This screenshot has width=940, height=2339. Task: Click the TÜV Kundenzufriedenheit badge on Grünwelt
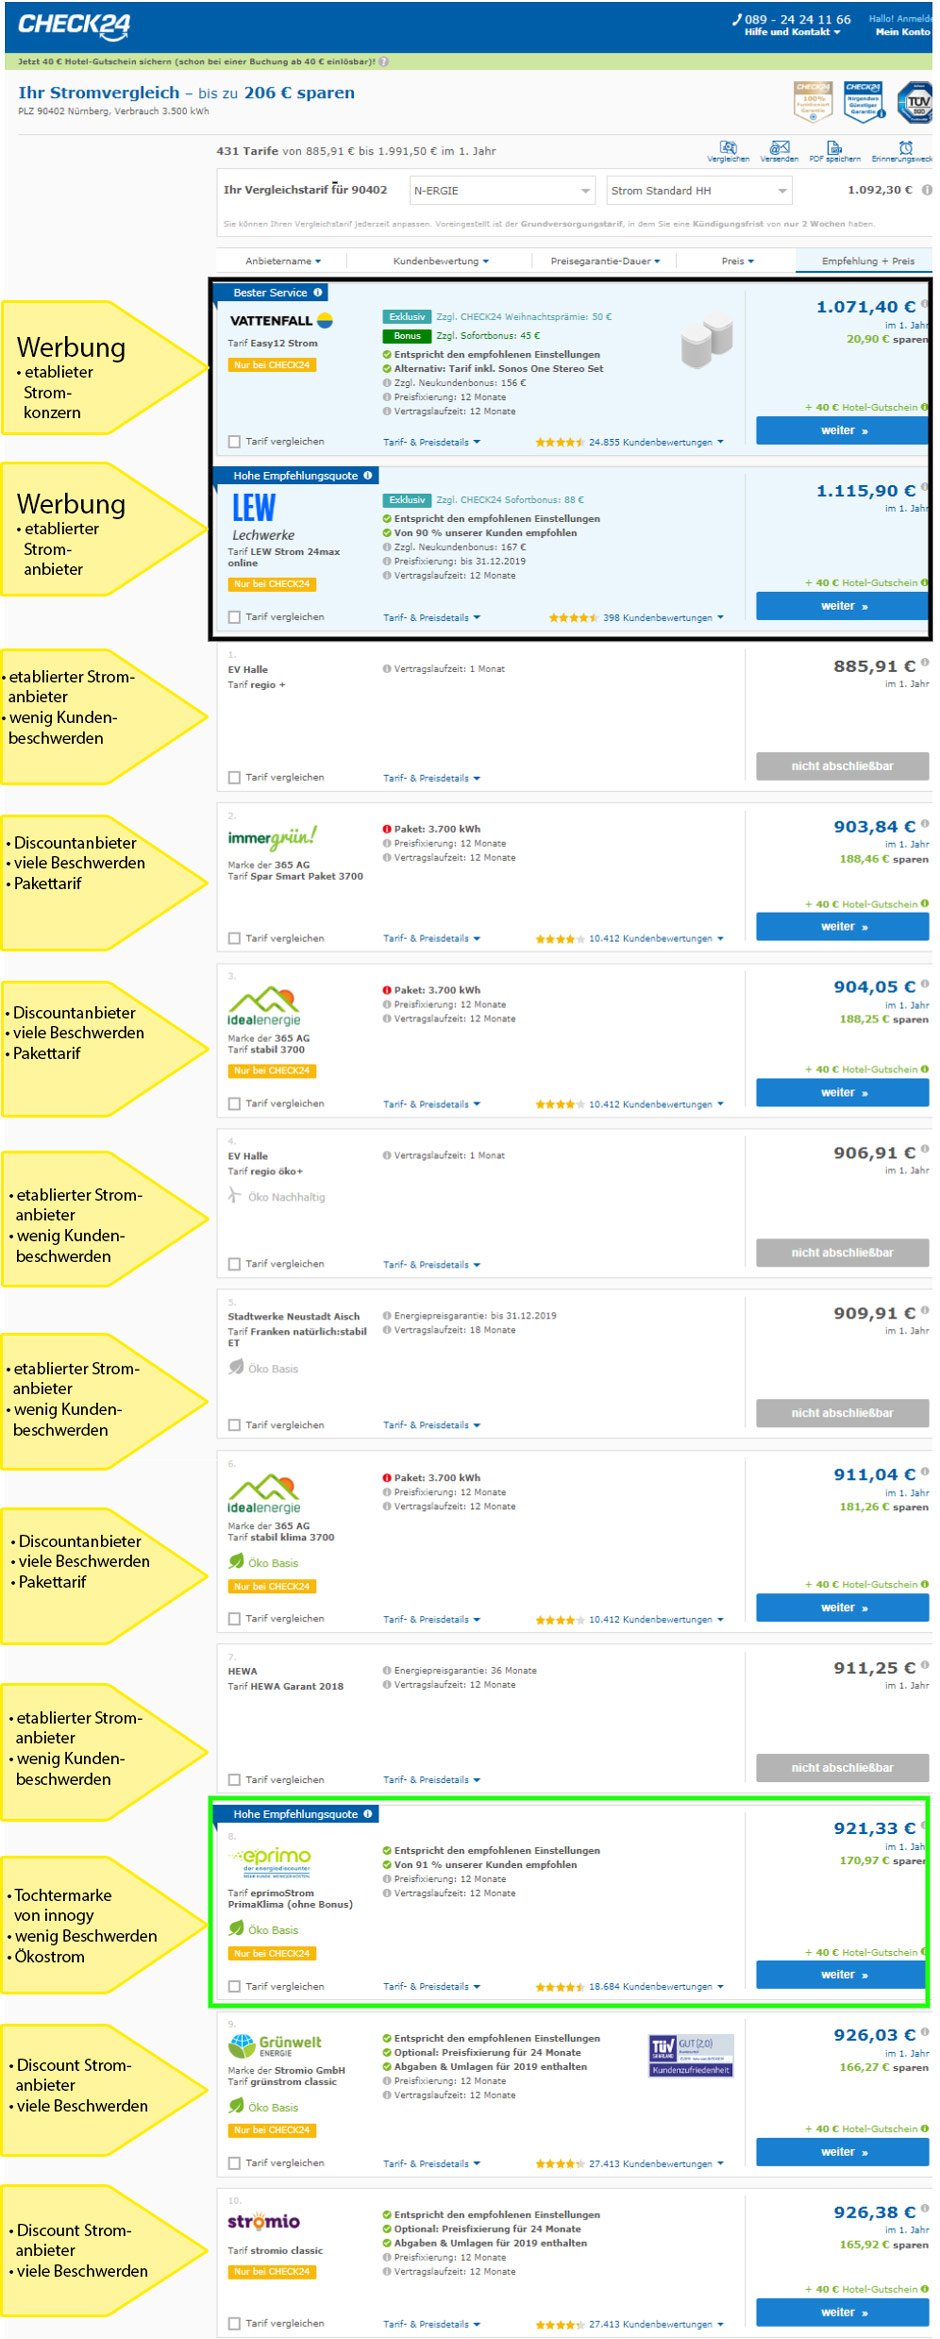(x=691, y=2055)
